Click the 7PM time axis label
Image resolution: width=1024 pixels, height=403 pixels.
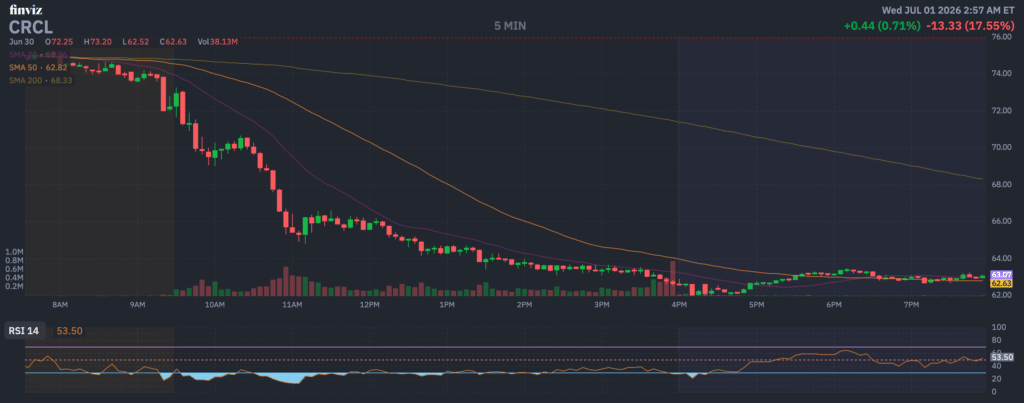click(x=911, y=305)
